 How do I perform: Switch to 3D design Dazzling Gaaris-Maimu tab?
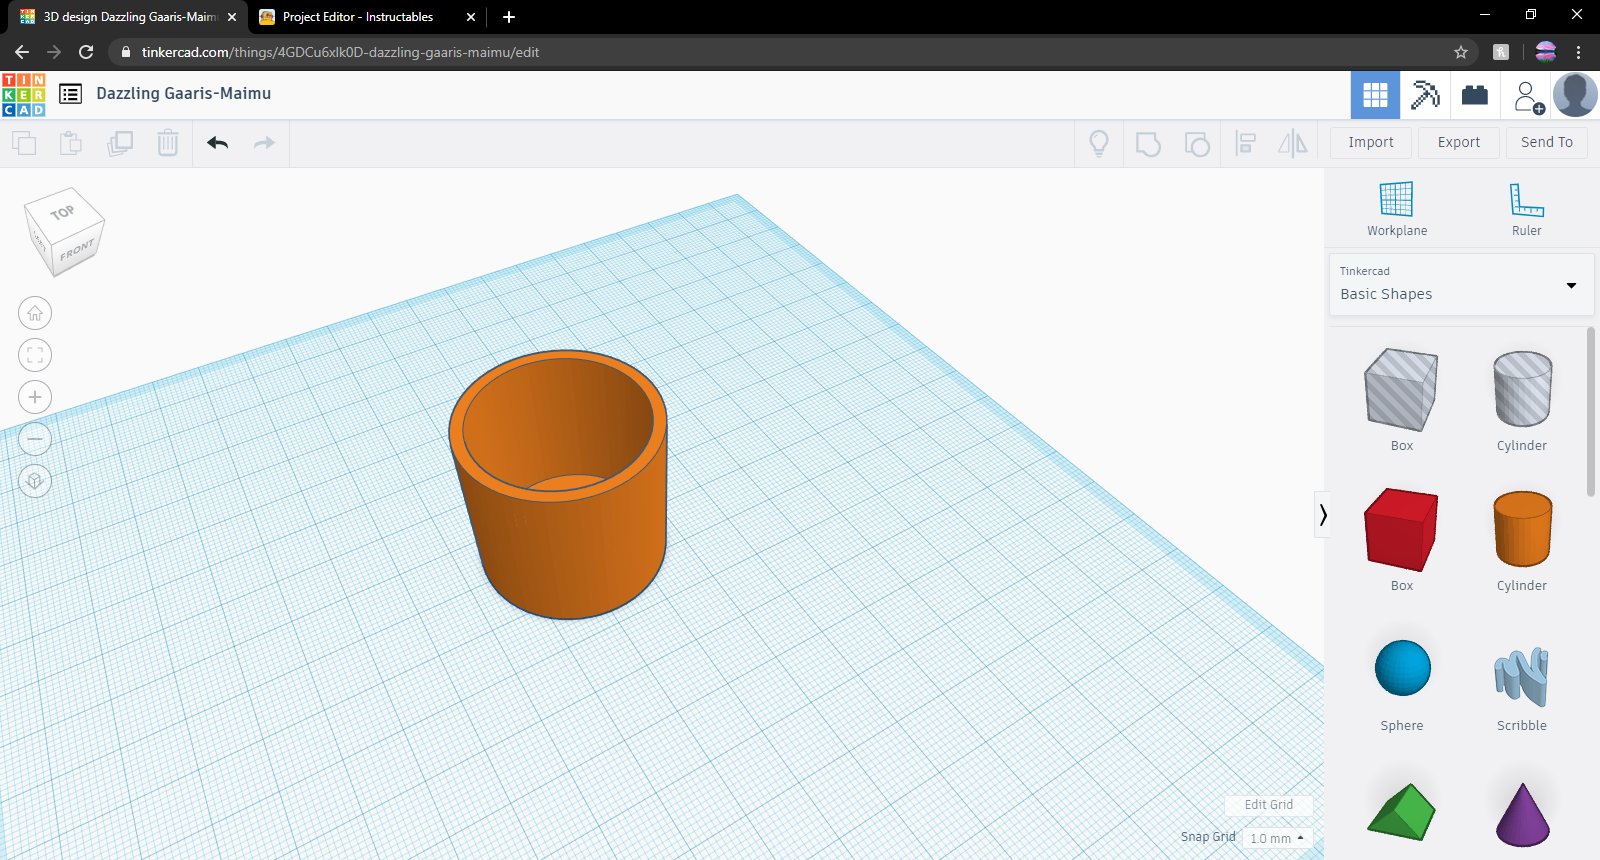point(130,17)
